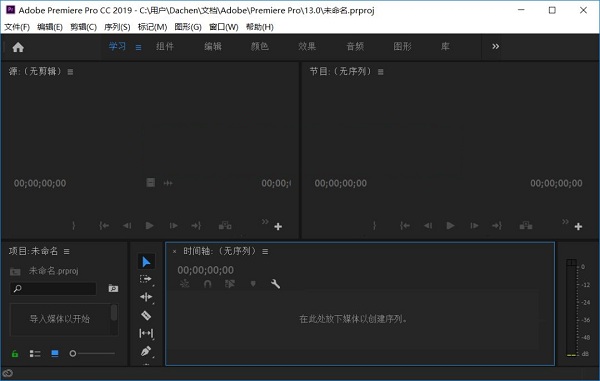Select the Selection arrow tool
The height and width of the screenshot is (381, 600).
[146, 262]
